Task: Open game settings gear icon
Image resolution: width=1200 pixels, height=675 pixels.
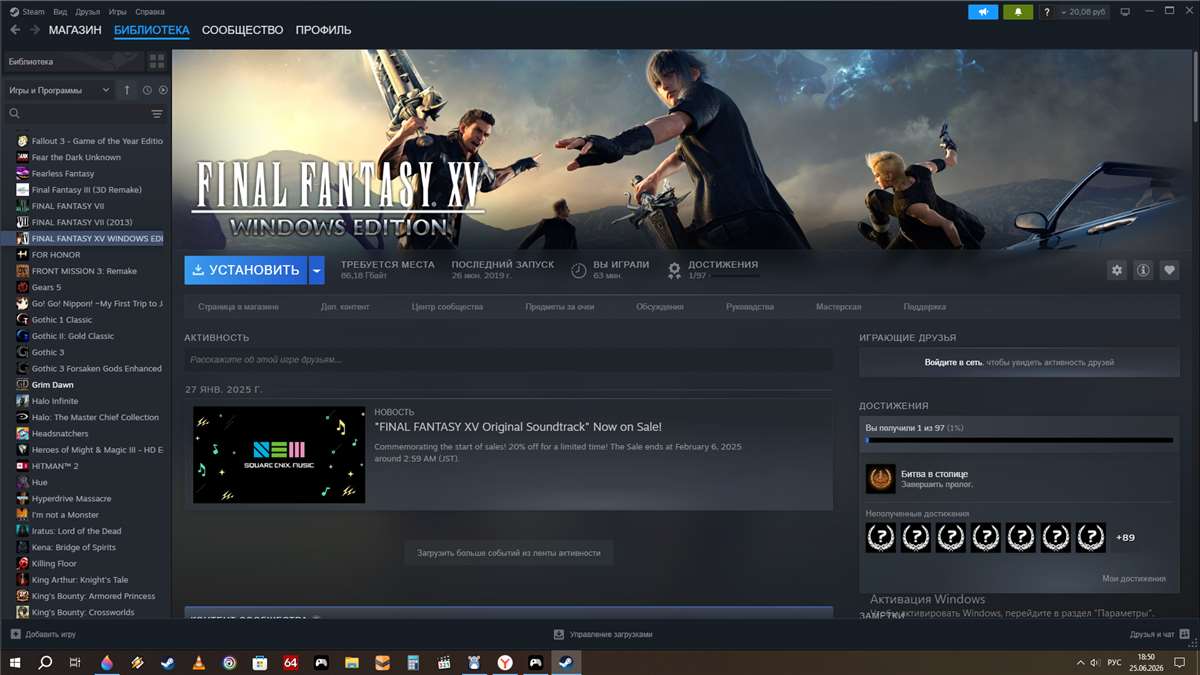Action: pos(1117,270)
